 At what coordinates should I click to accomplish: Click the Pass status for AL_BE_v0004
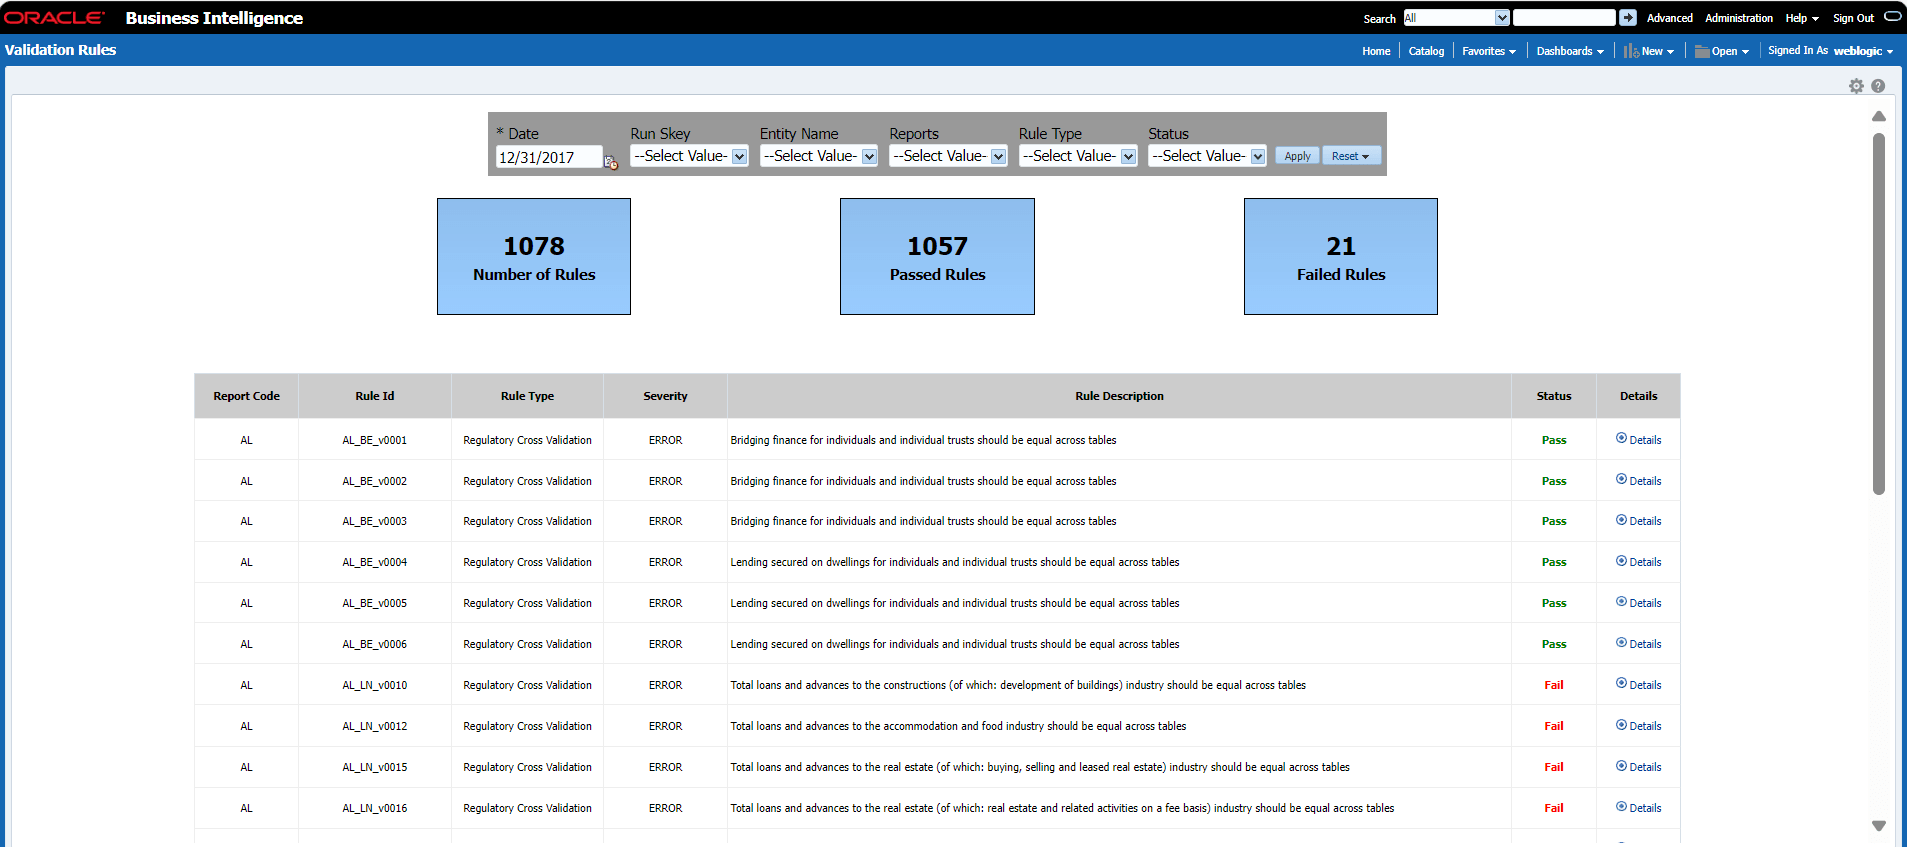coord(1554,562)
